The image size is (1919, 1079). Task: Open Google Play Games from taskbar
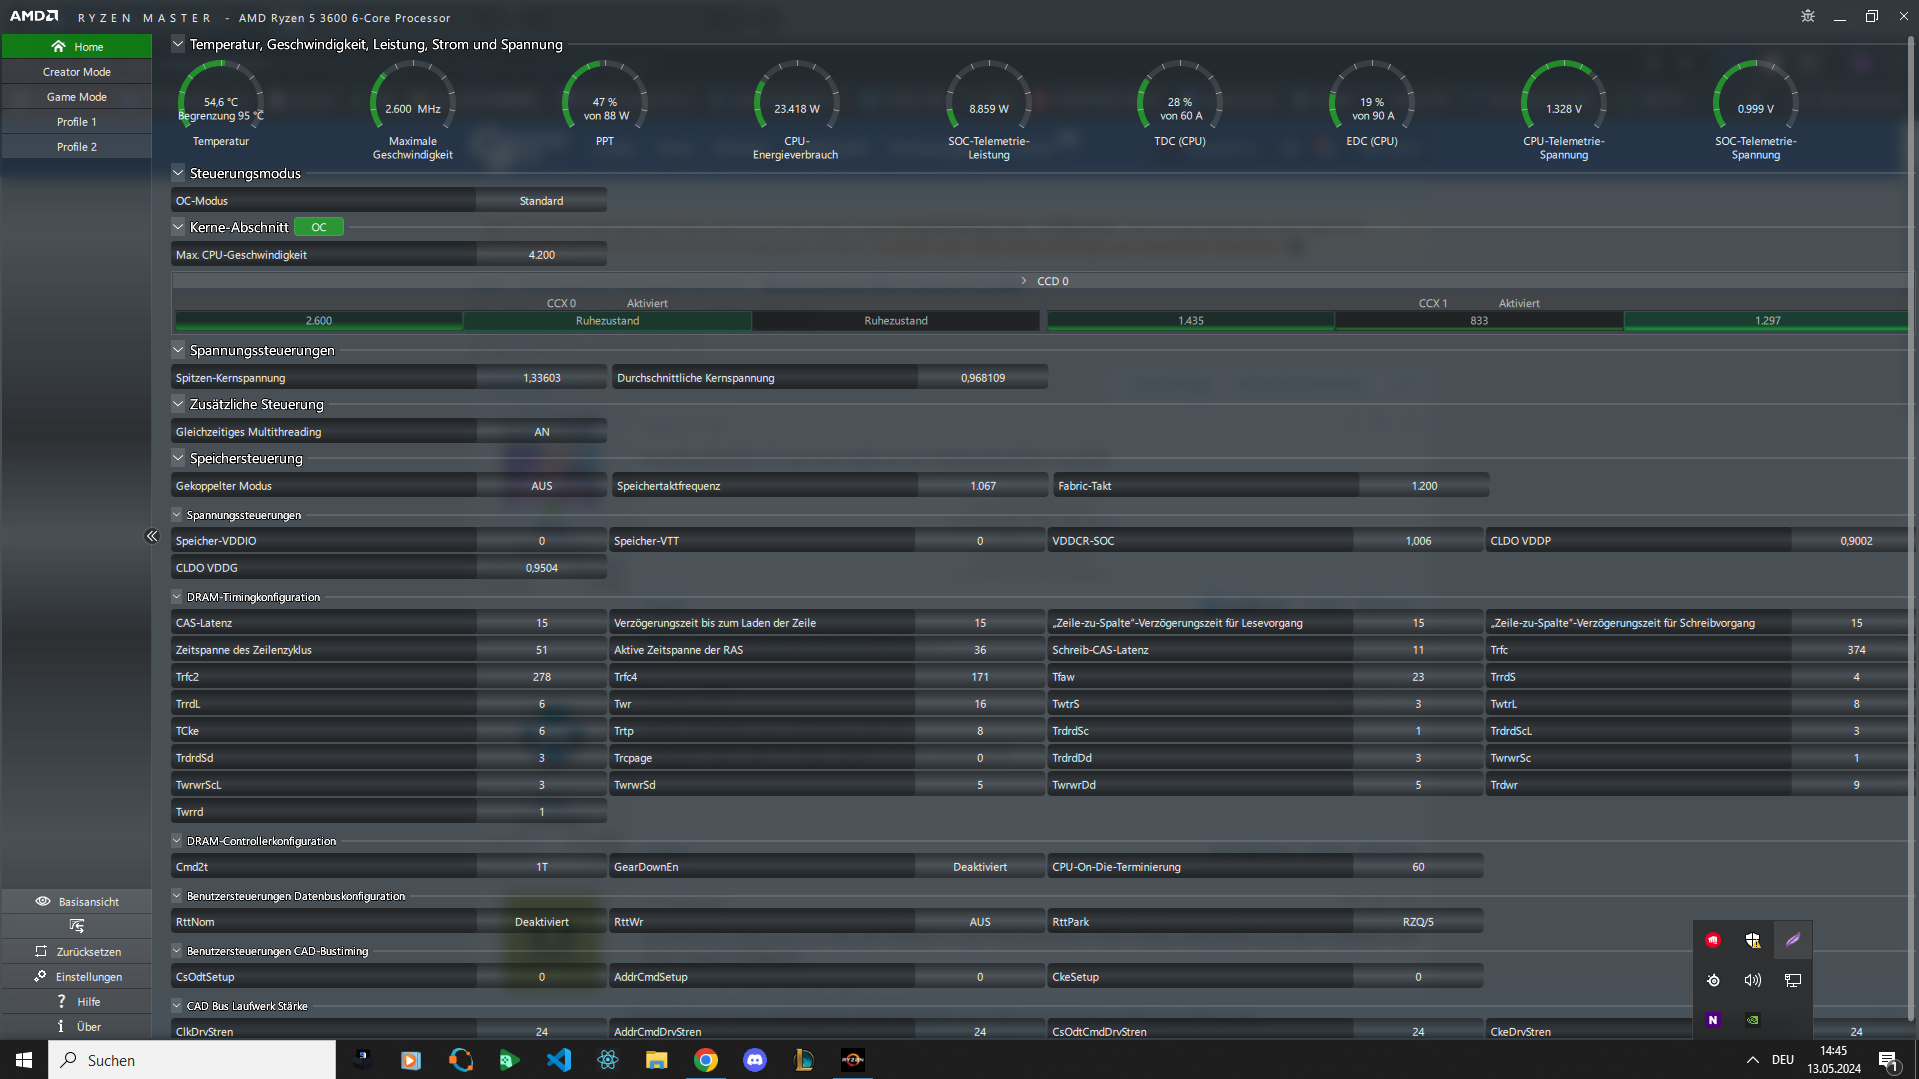509,1060
